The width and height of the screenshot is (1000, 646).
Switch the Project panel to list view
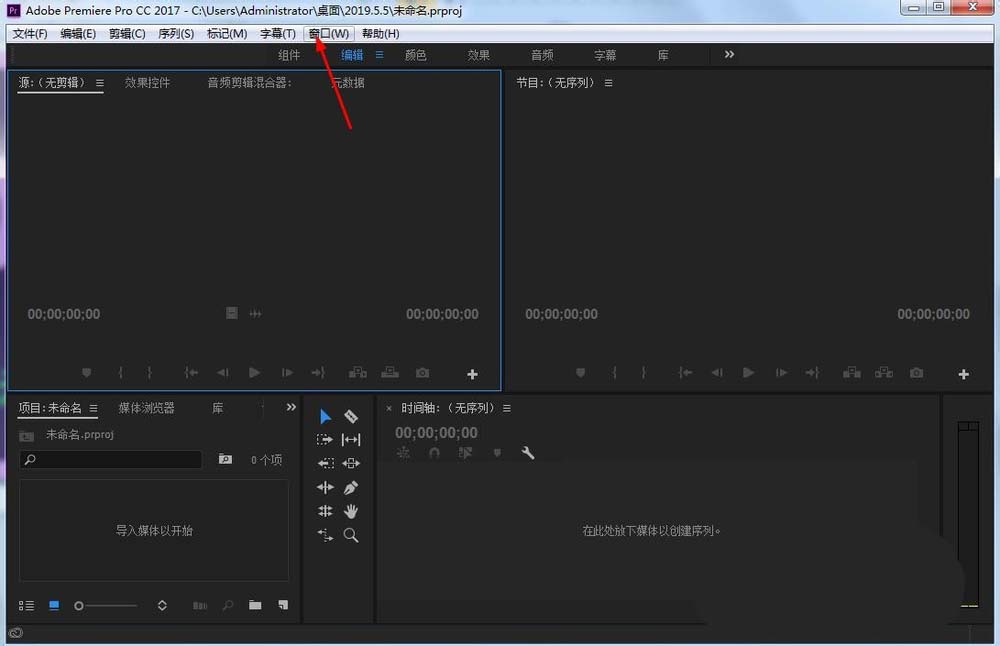pos(26,605)
